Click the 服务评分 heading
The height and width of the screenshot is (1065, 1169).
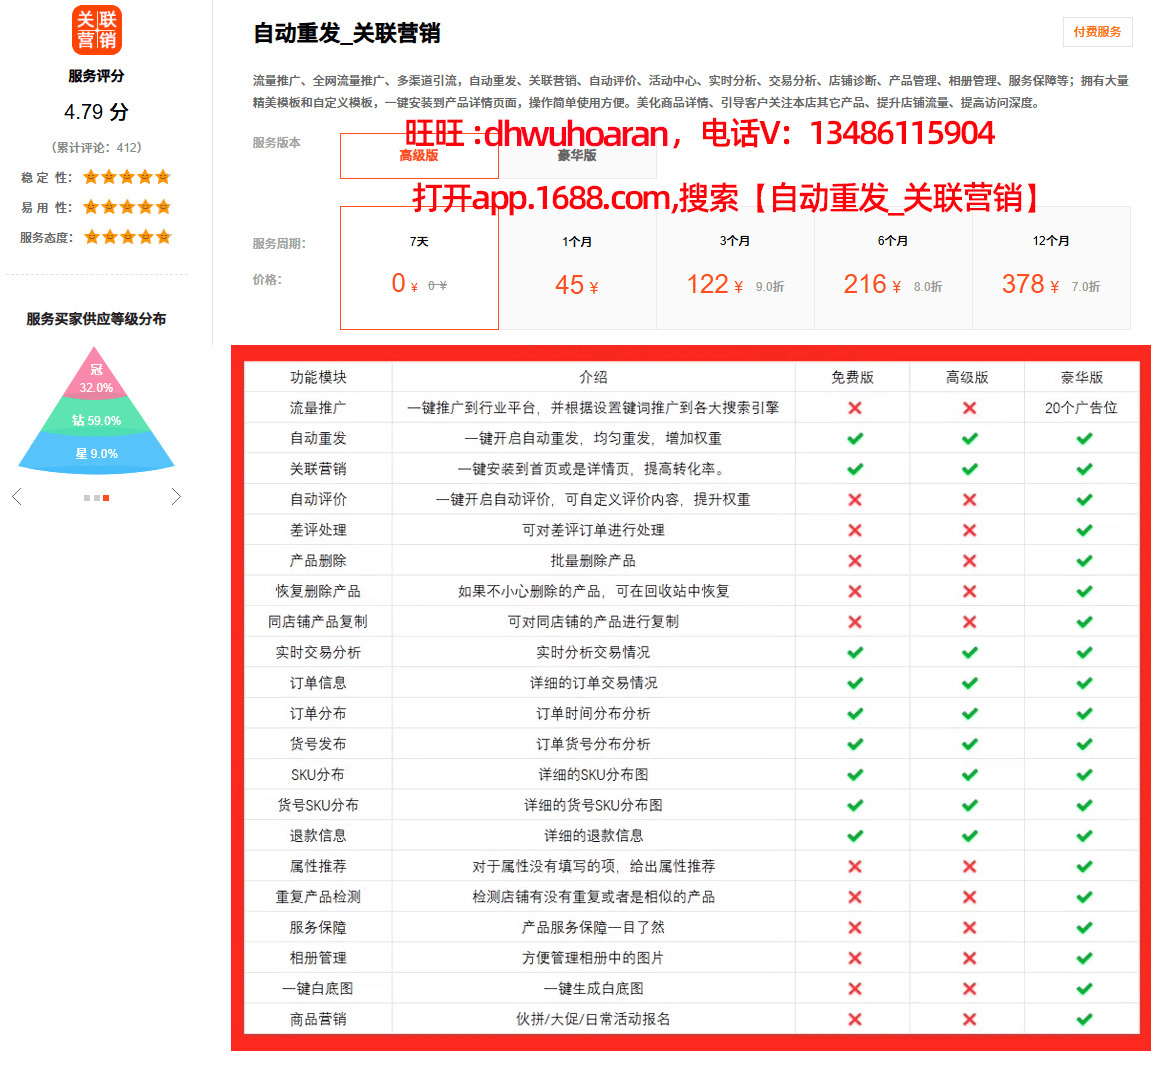coord(96,76)
